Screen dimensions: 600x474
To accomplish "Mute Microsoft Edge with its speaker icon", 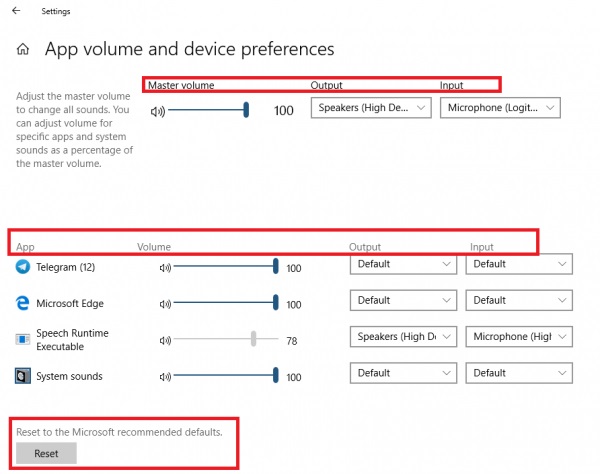I will 165,304.
